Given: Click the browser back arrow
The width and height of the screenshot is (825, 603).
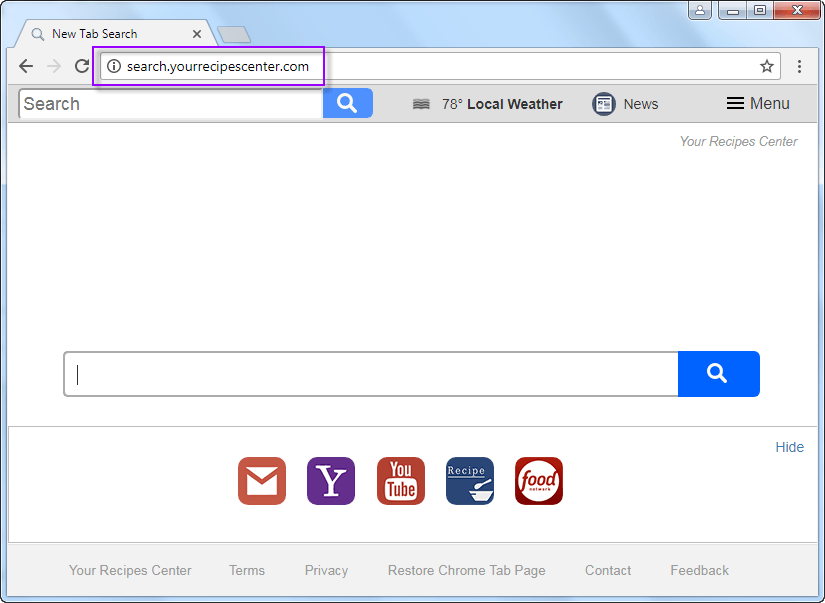Looking at the screenshot, I should [26, 66].
